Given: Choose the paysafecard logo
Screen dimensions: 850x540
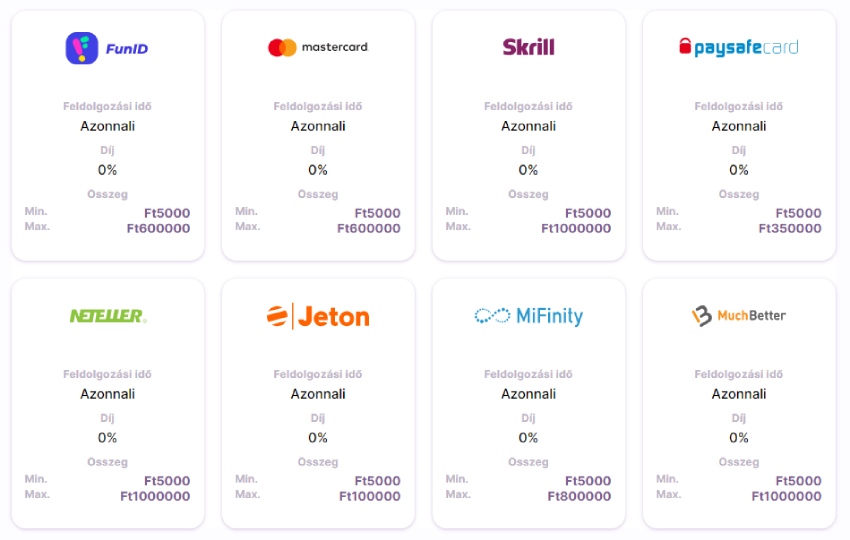Looking at the screenshot, I should (738, 47).
